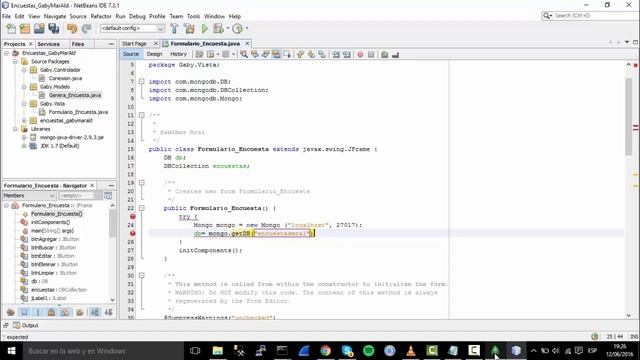
Task: Collapse the Source Packages node
Action: click(15, 62)
